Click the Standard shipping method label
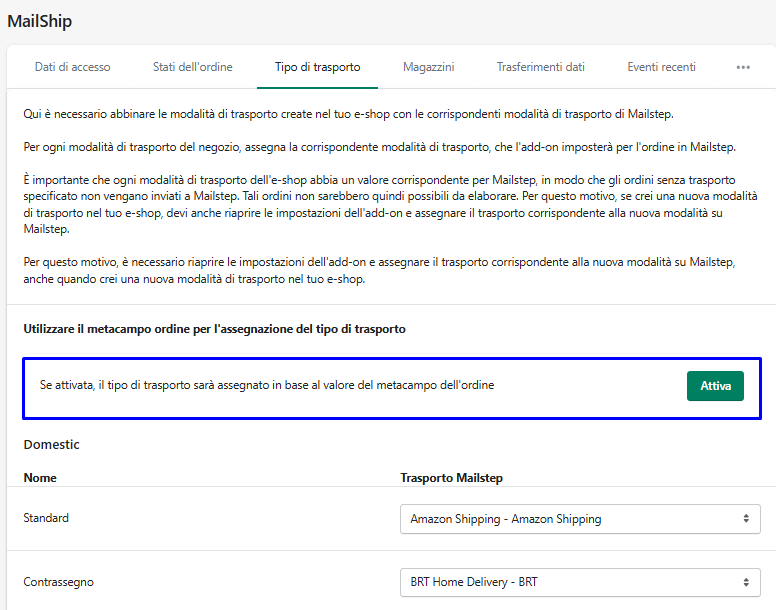 click(46, 518)
